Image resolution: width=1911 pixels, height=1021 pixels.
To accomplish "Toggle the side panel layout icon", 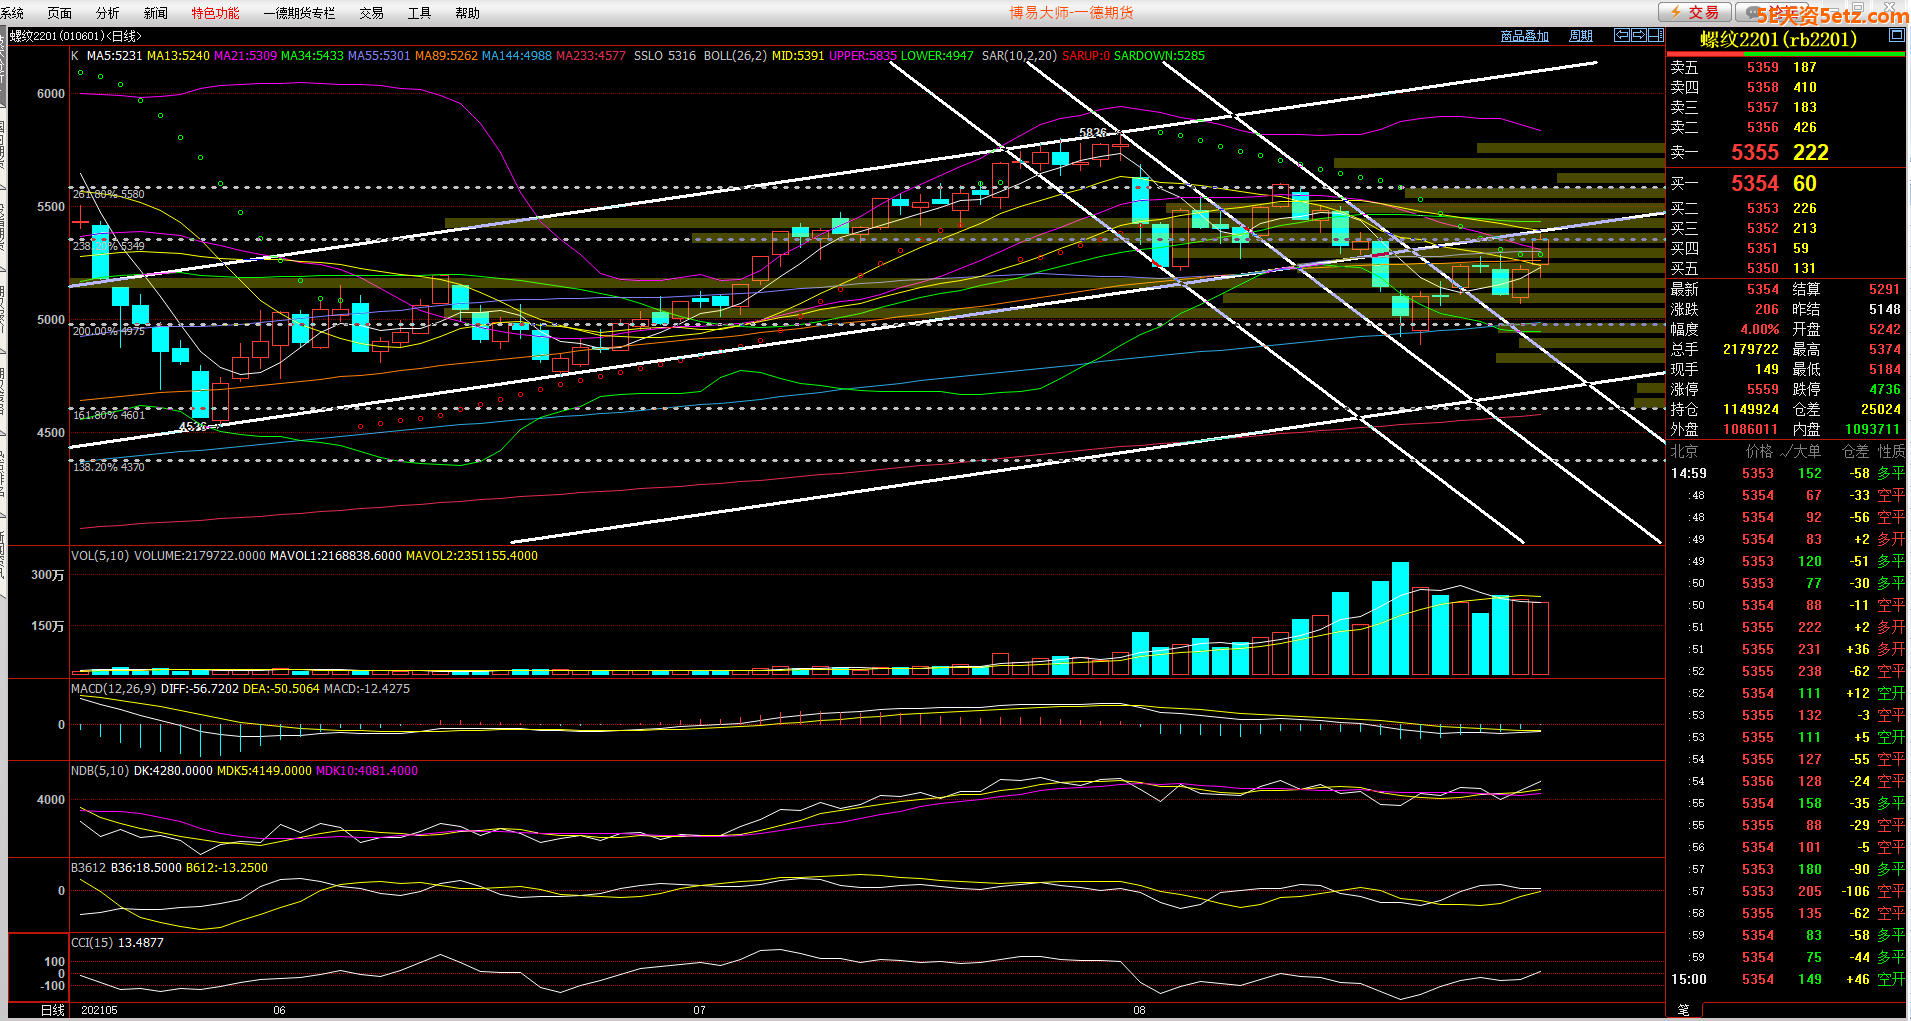I will (x=1656, y=35).
